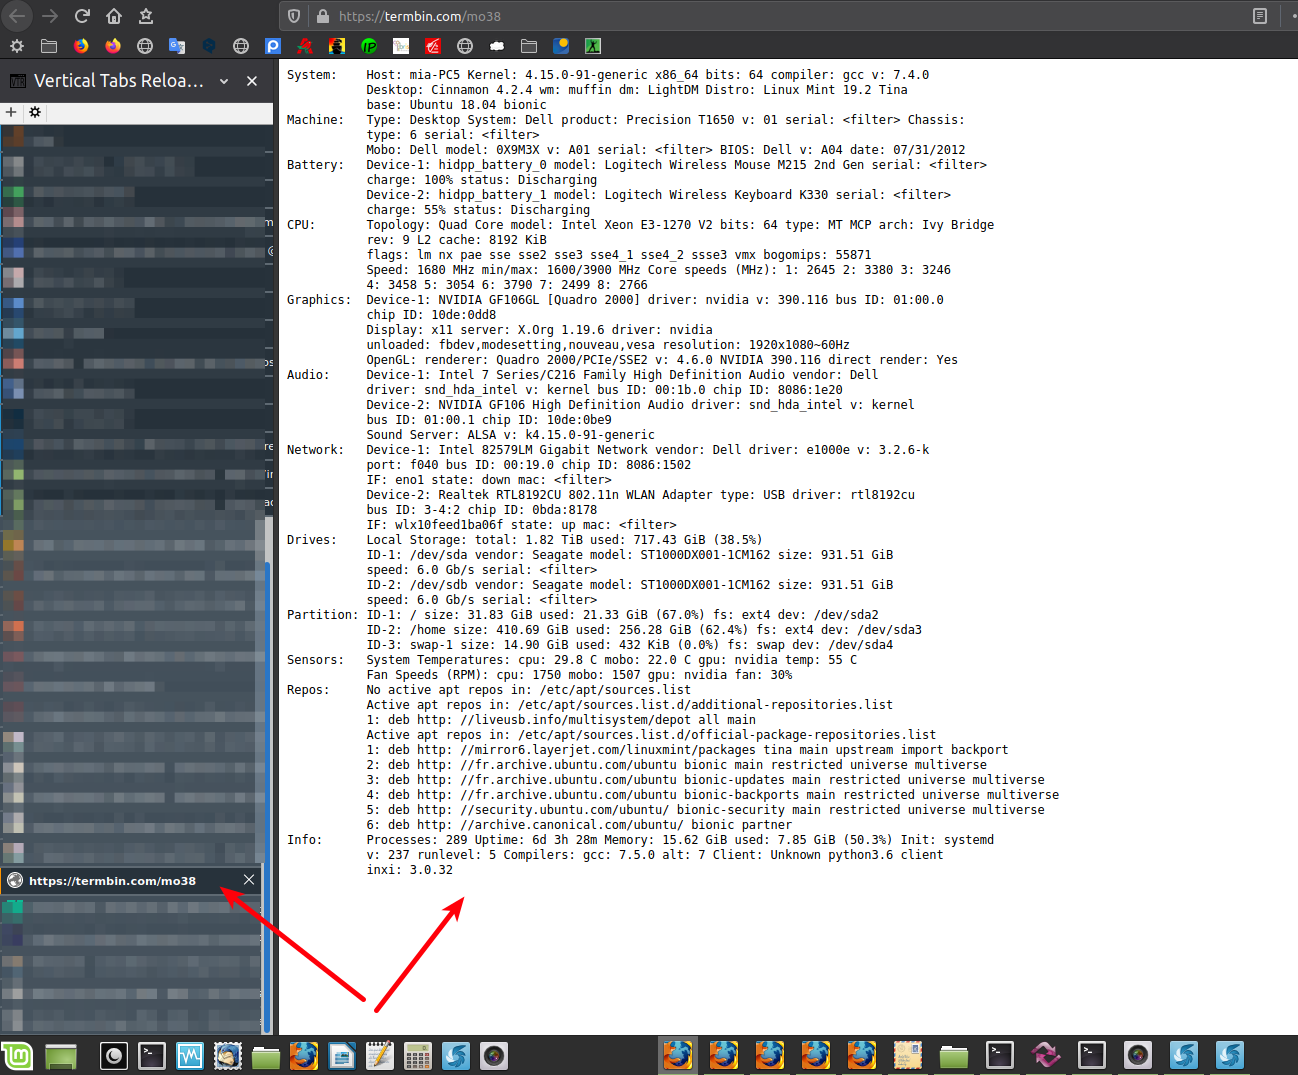The image size is (1298, 1075).
Task: View site security via the padlock
Action: click(x=323, y=16)
